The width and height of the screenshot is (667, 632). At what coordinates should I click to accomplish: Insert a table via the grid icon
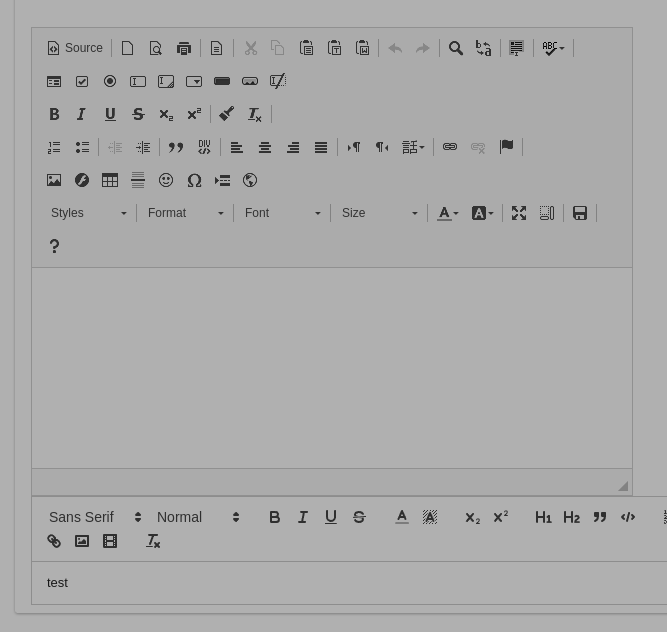[x=110, y=180]
